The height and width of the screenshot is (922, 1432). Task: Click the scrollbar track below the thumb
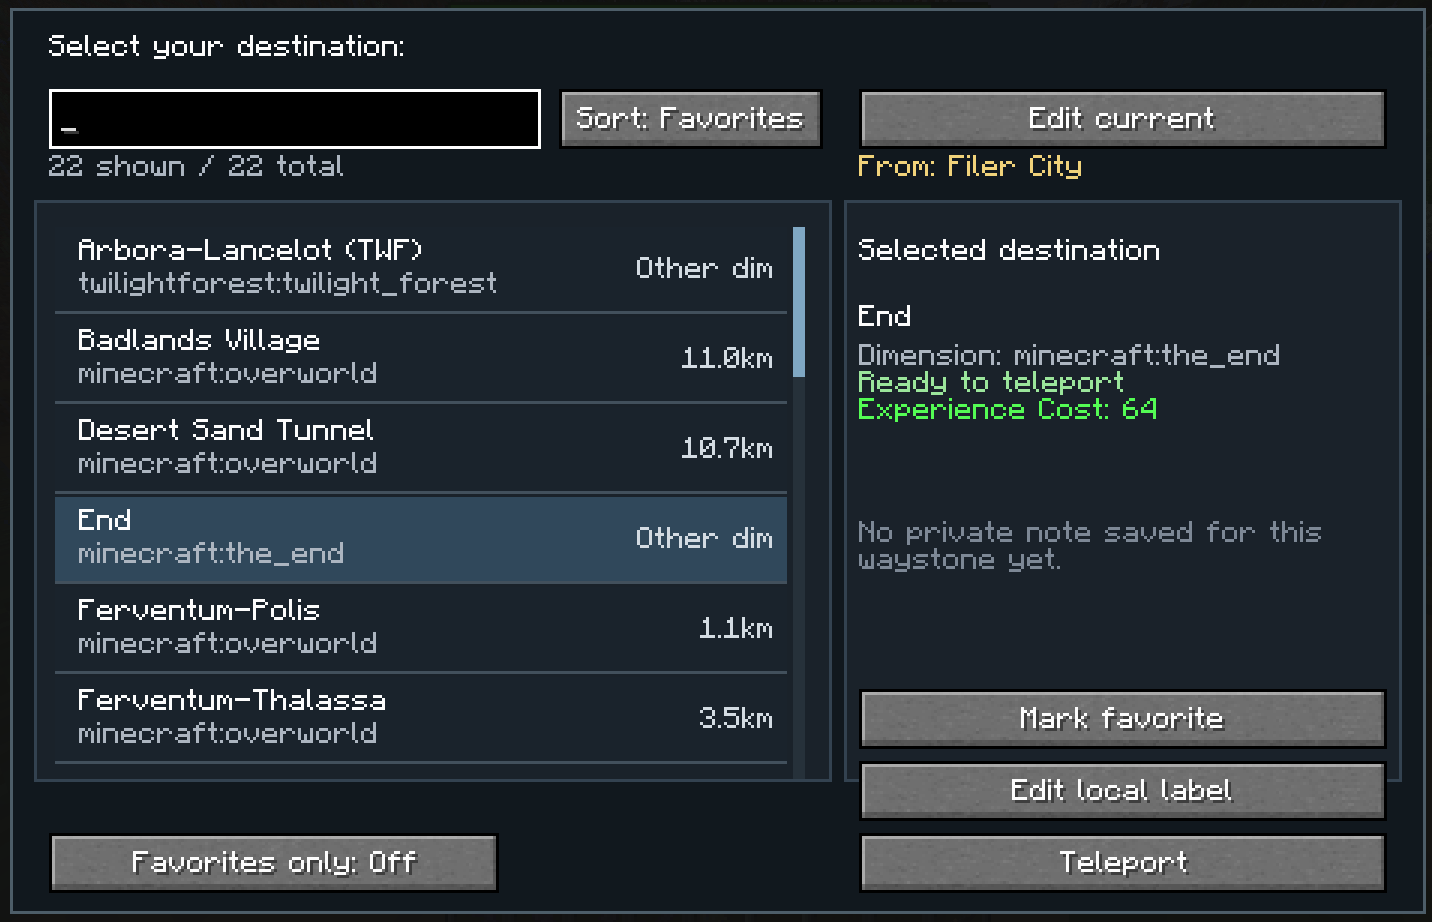pyautogui.click(x=799, y=578)
